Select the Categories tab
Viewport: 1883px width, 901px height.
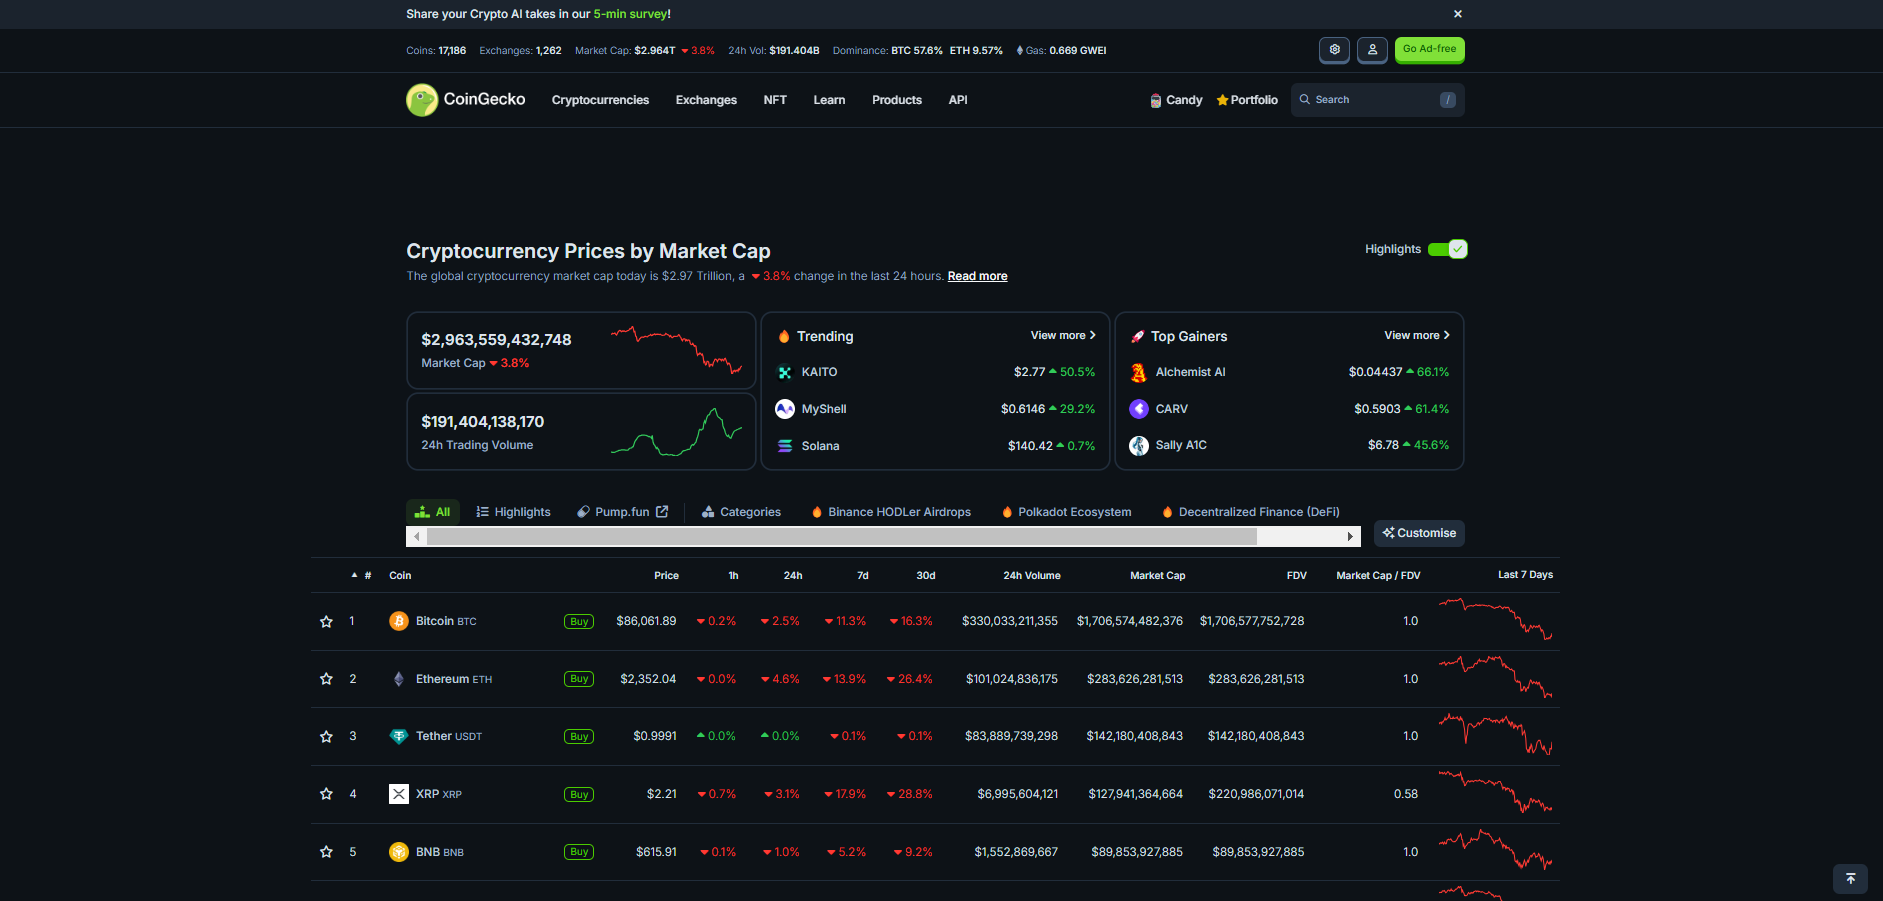click(741, 512)
